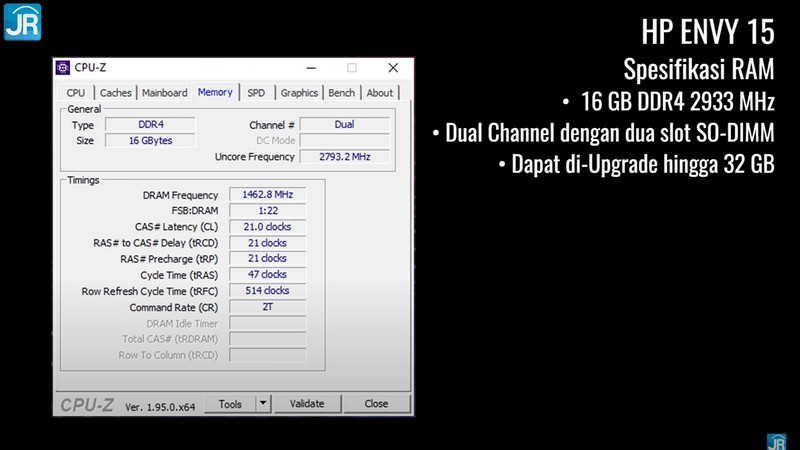
Task: Click the empty Row To Column field
Action: [x=267, y=355]
